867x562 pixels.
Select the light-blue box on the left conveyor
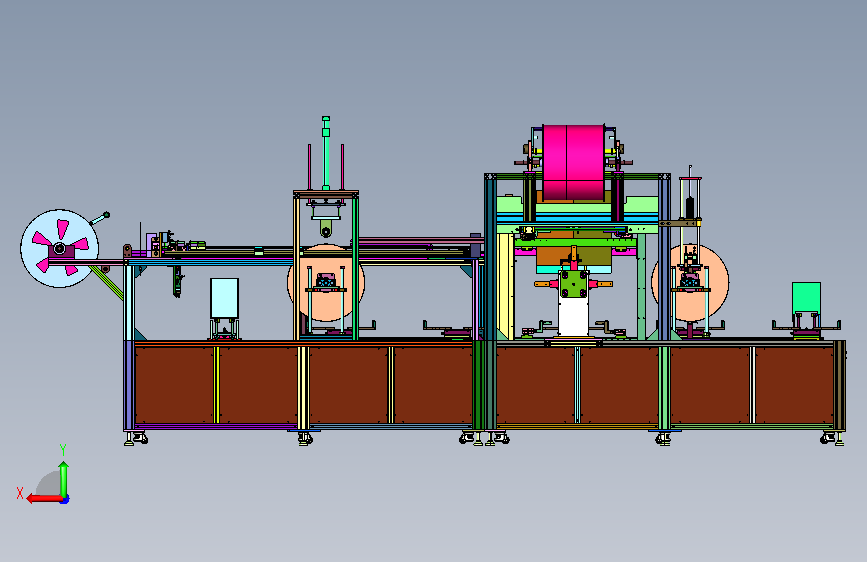click(224, 298)
